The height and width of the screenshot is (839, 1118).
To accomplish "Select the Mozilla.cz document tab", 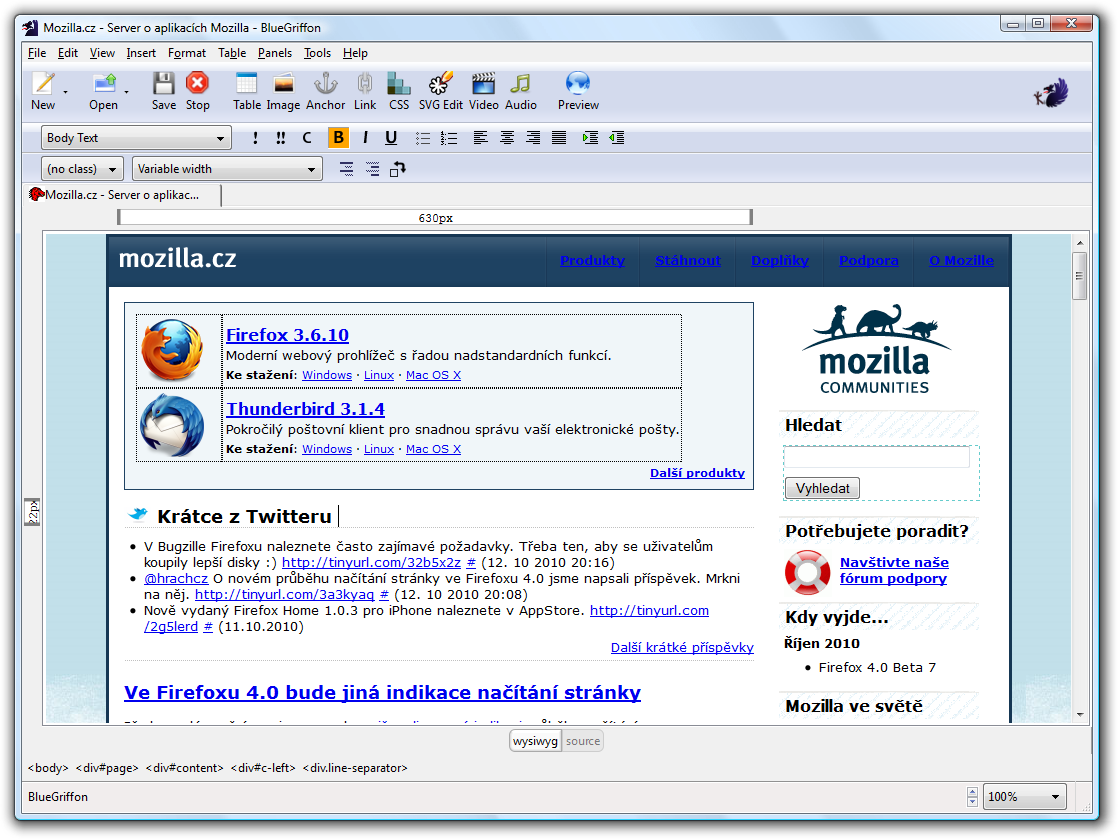I will pyautogui.click(x=123, y=195).
